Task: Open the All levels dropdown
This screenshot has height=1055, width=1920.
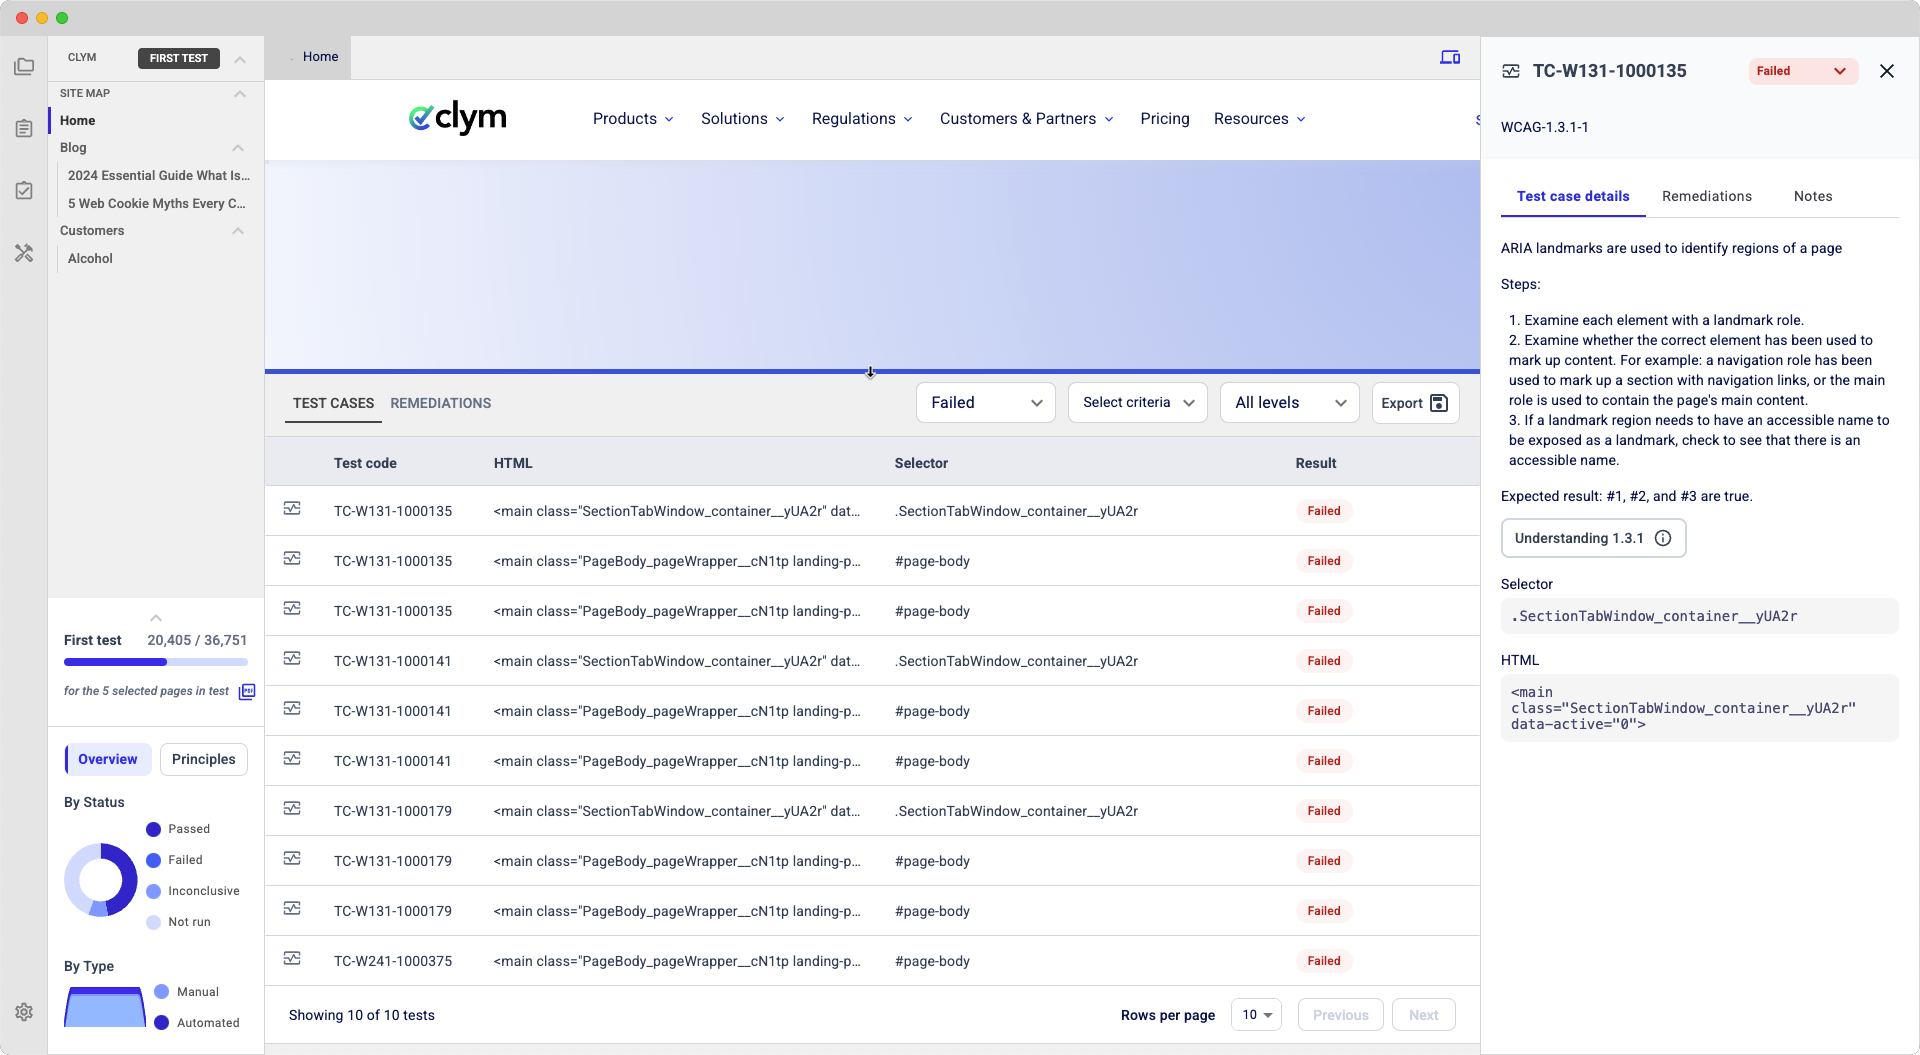Action: tap(1290, 403)
